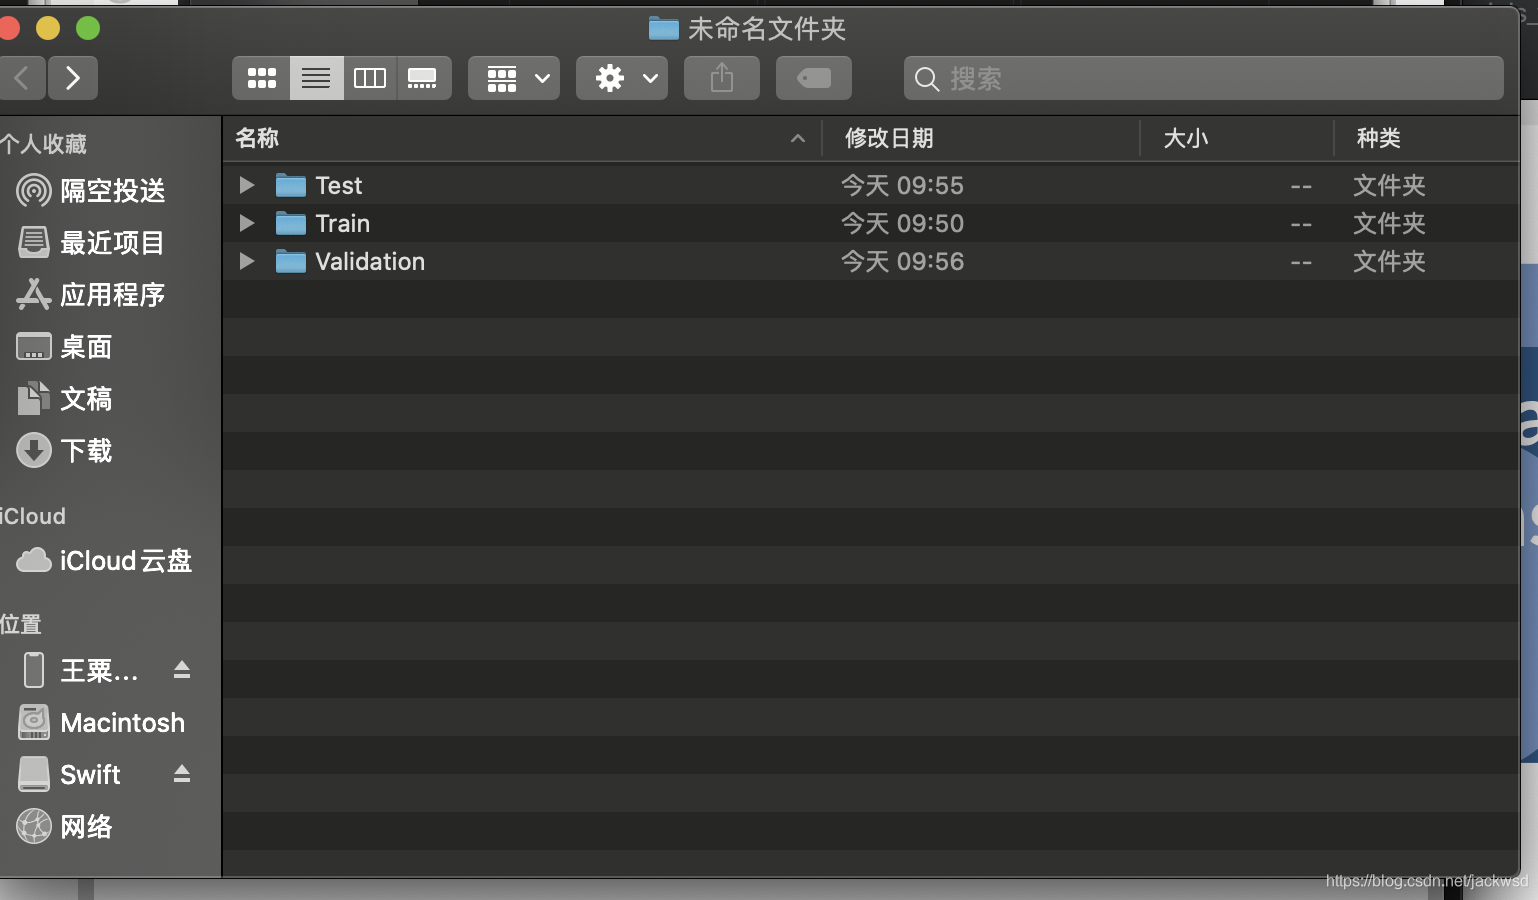Open Macintosh disk in sidebar
1538x900 pixels.
(110, 722)
